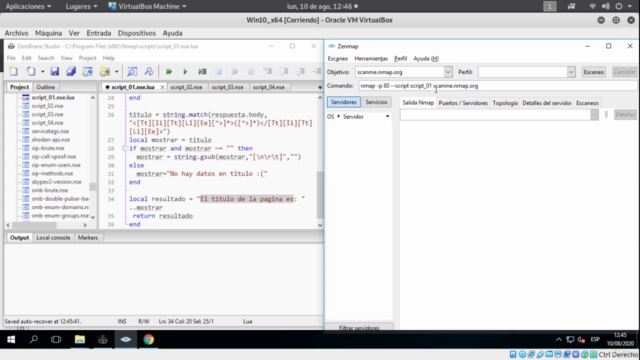Switch to the Outline tab
This screenshot has height=360, width=640.
pos(45,87)
